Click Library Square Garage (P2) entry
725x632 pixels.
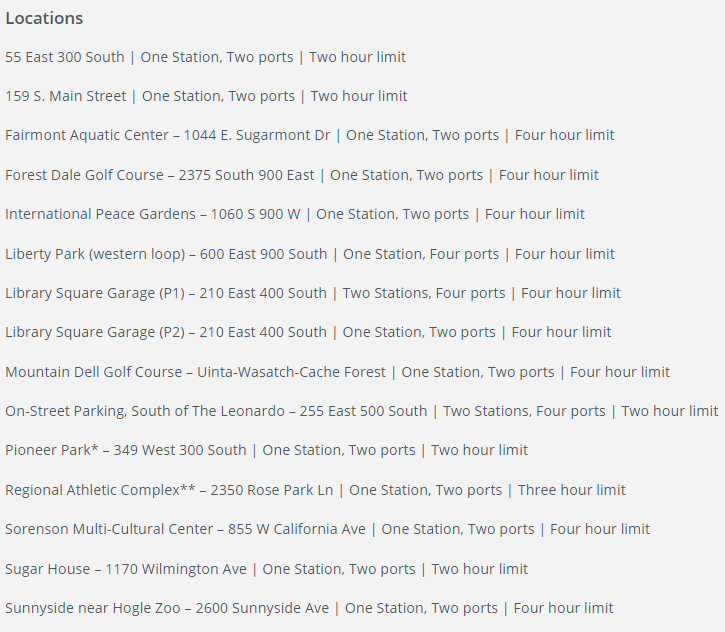coord(308,332)
